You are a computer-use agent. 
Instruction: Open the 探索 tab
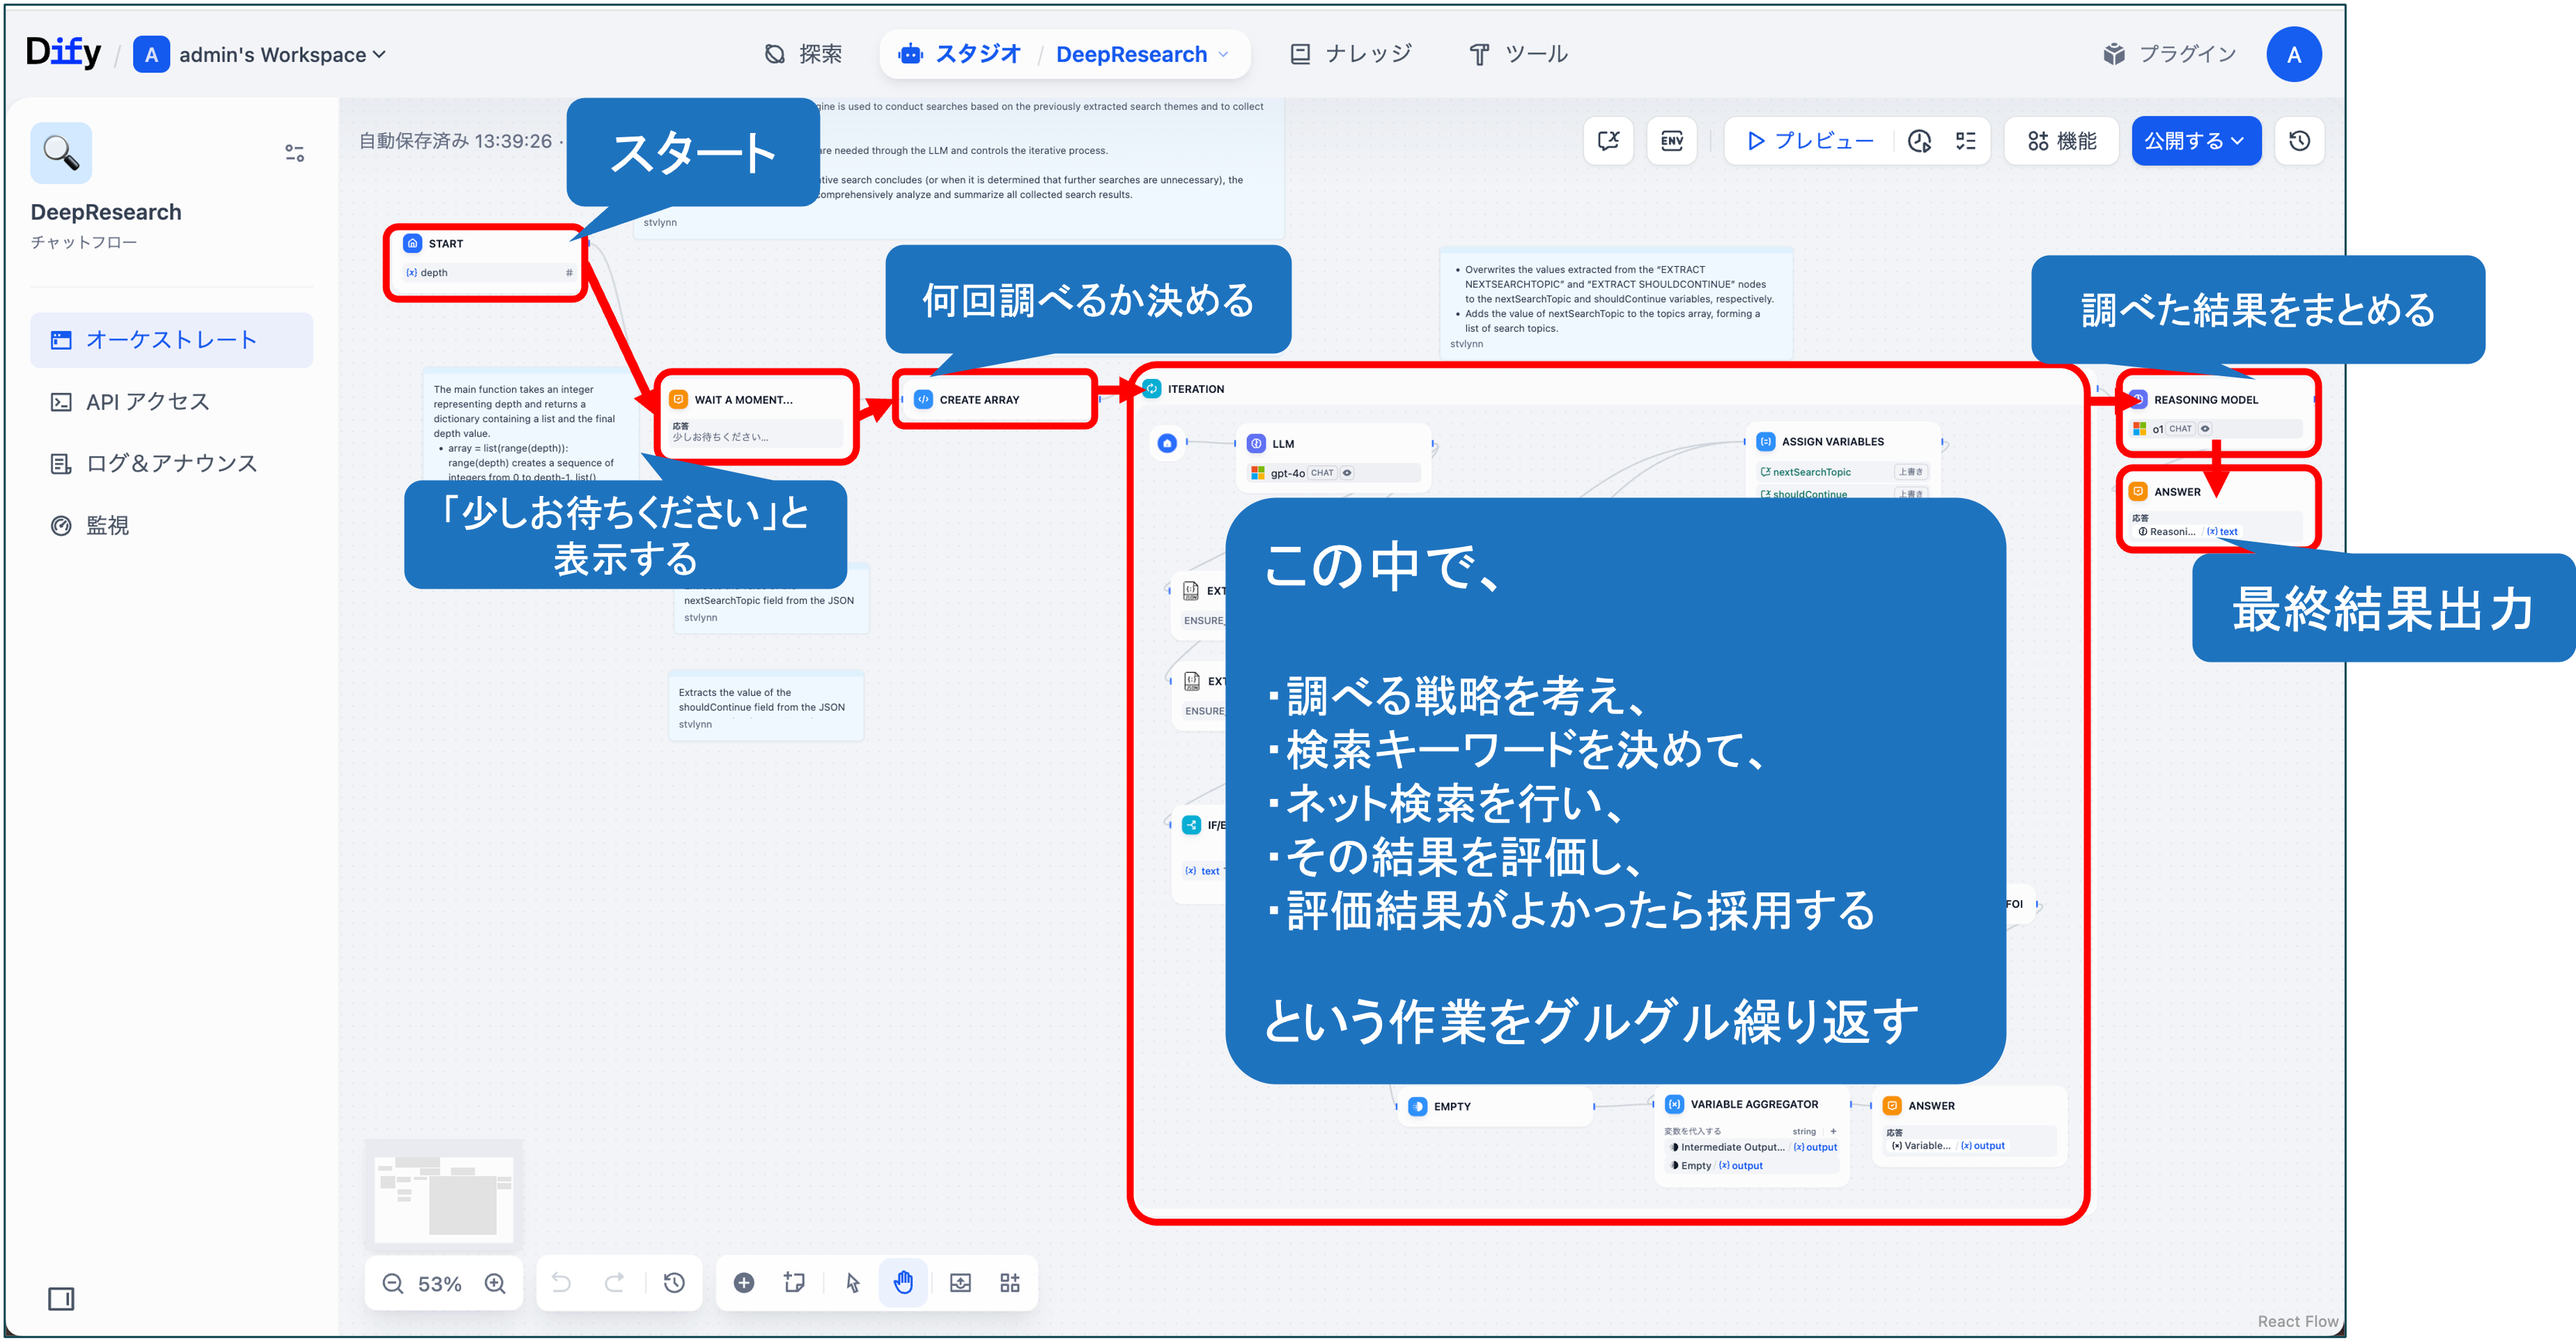coord(803,54)
